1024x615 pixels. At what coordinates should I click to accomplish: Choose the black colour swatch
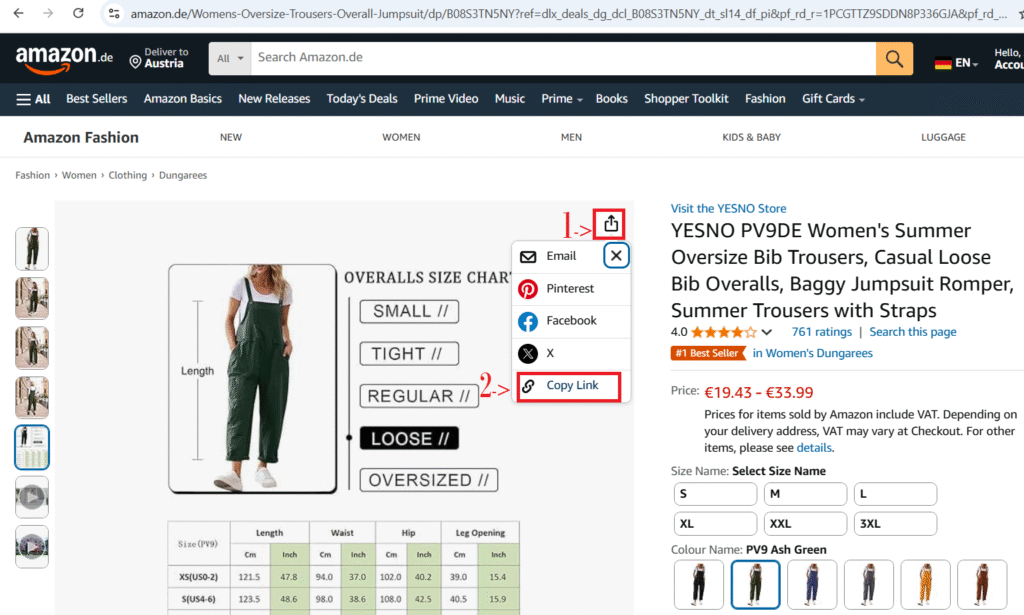[x=699, y=584]
